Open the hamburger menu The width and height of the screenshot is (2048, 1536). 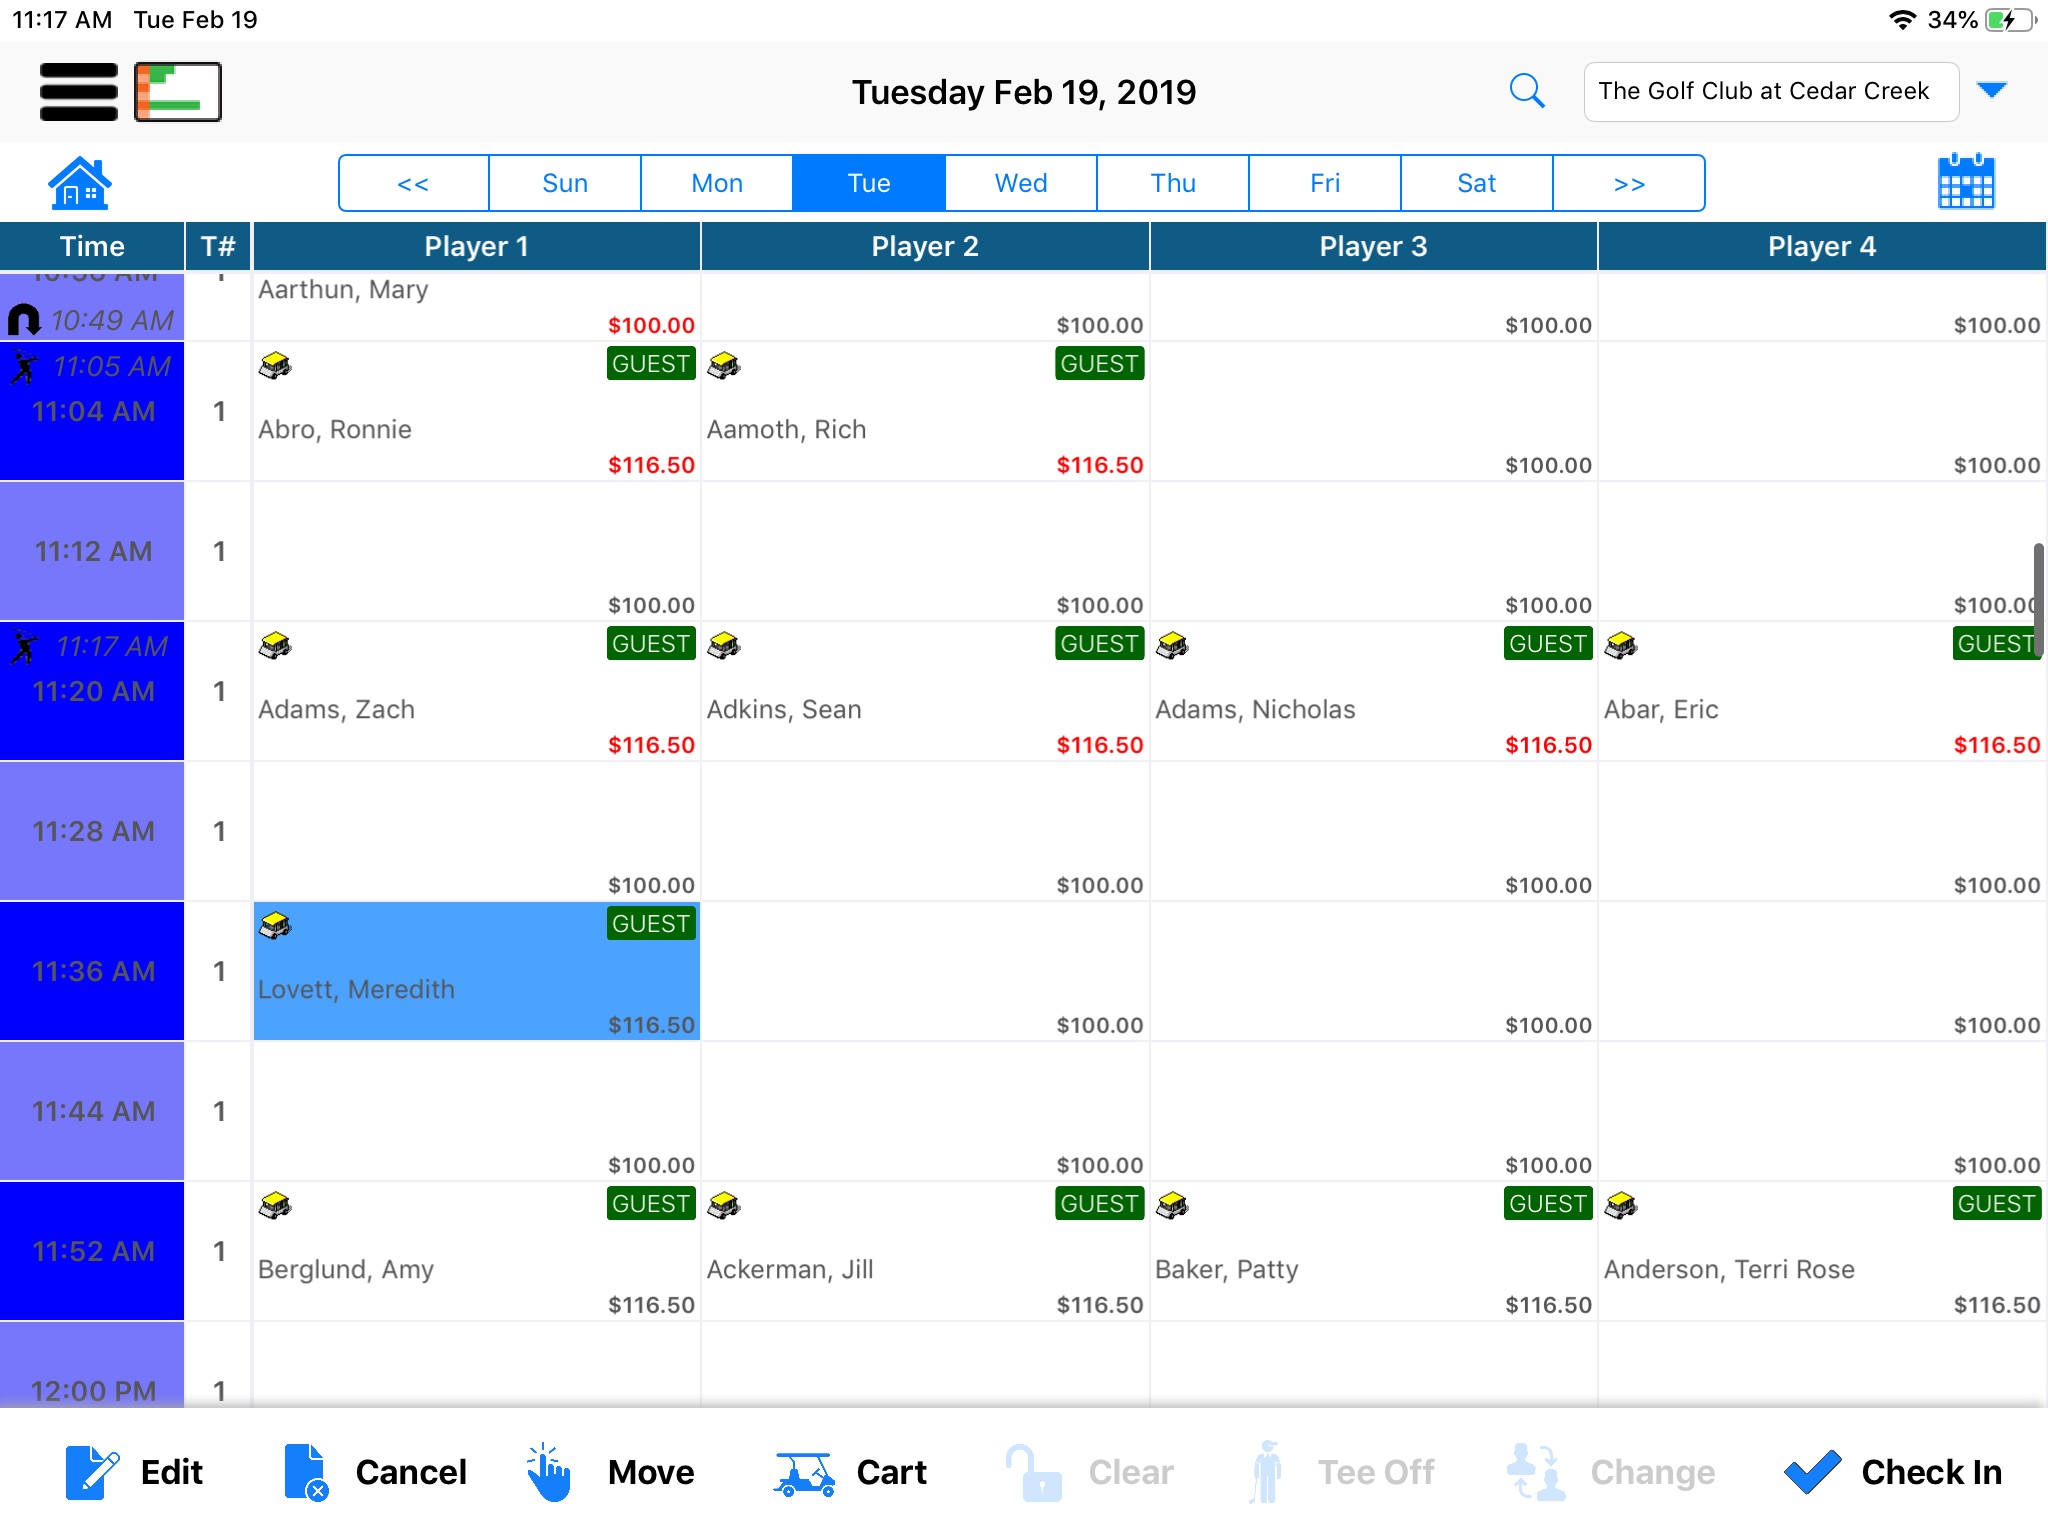[x=78, y=91]
